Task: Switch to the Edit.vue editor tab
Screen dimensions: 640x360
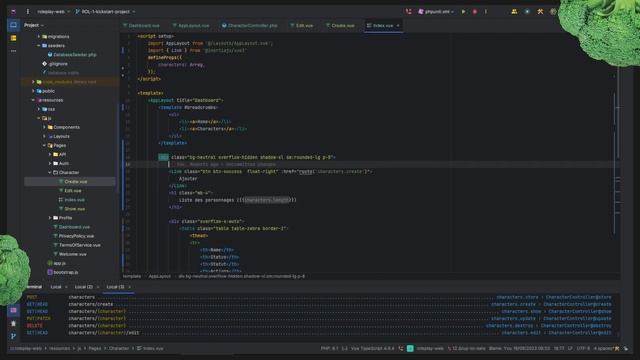Action: (x=302, y=25)
